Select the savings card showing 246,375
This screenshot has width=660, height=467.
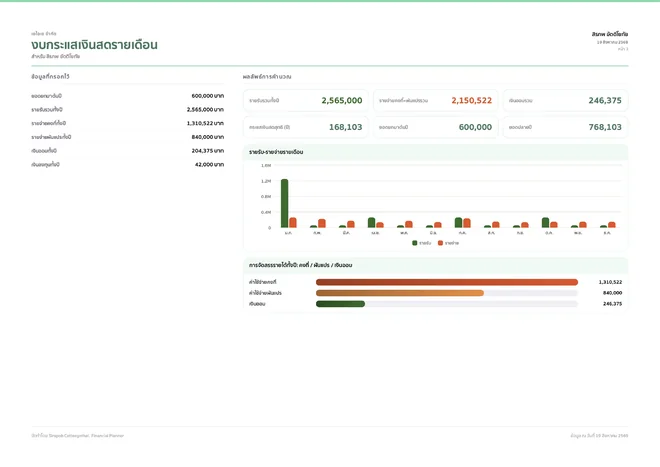click(565, 101)
